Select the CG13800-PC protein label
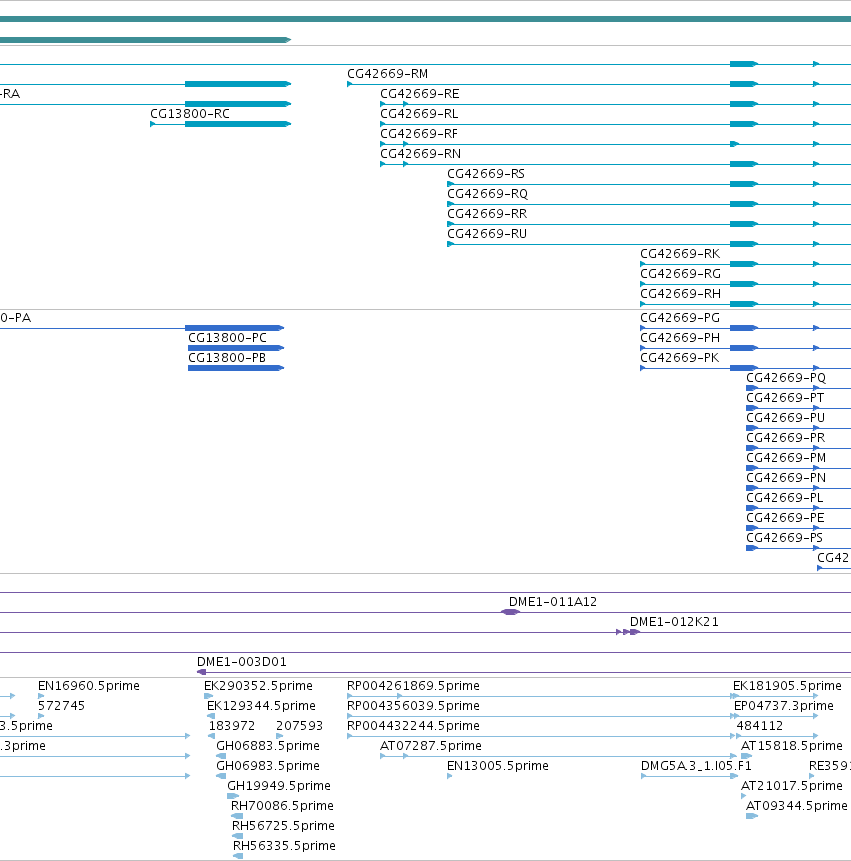 tap(227, 338)
